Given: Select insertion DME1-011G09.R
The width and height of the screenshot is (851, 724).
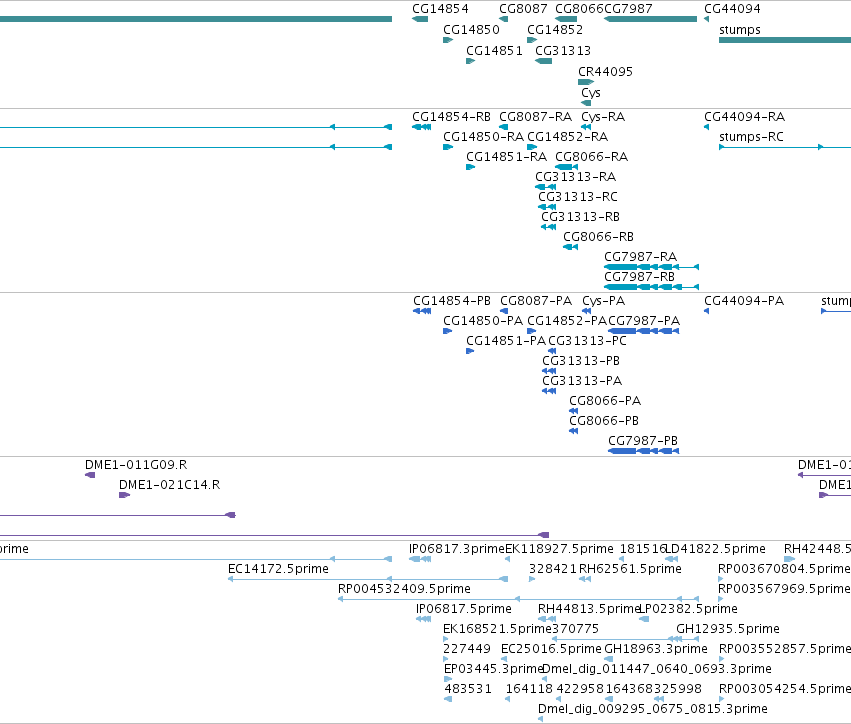Looking at the screenshot, I should 90,475.
